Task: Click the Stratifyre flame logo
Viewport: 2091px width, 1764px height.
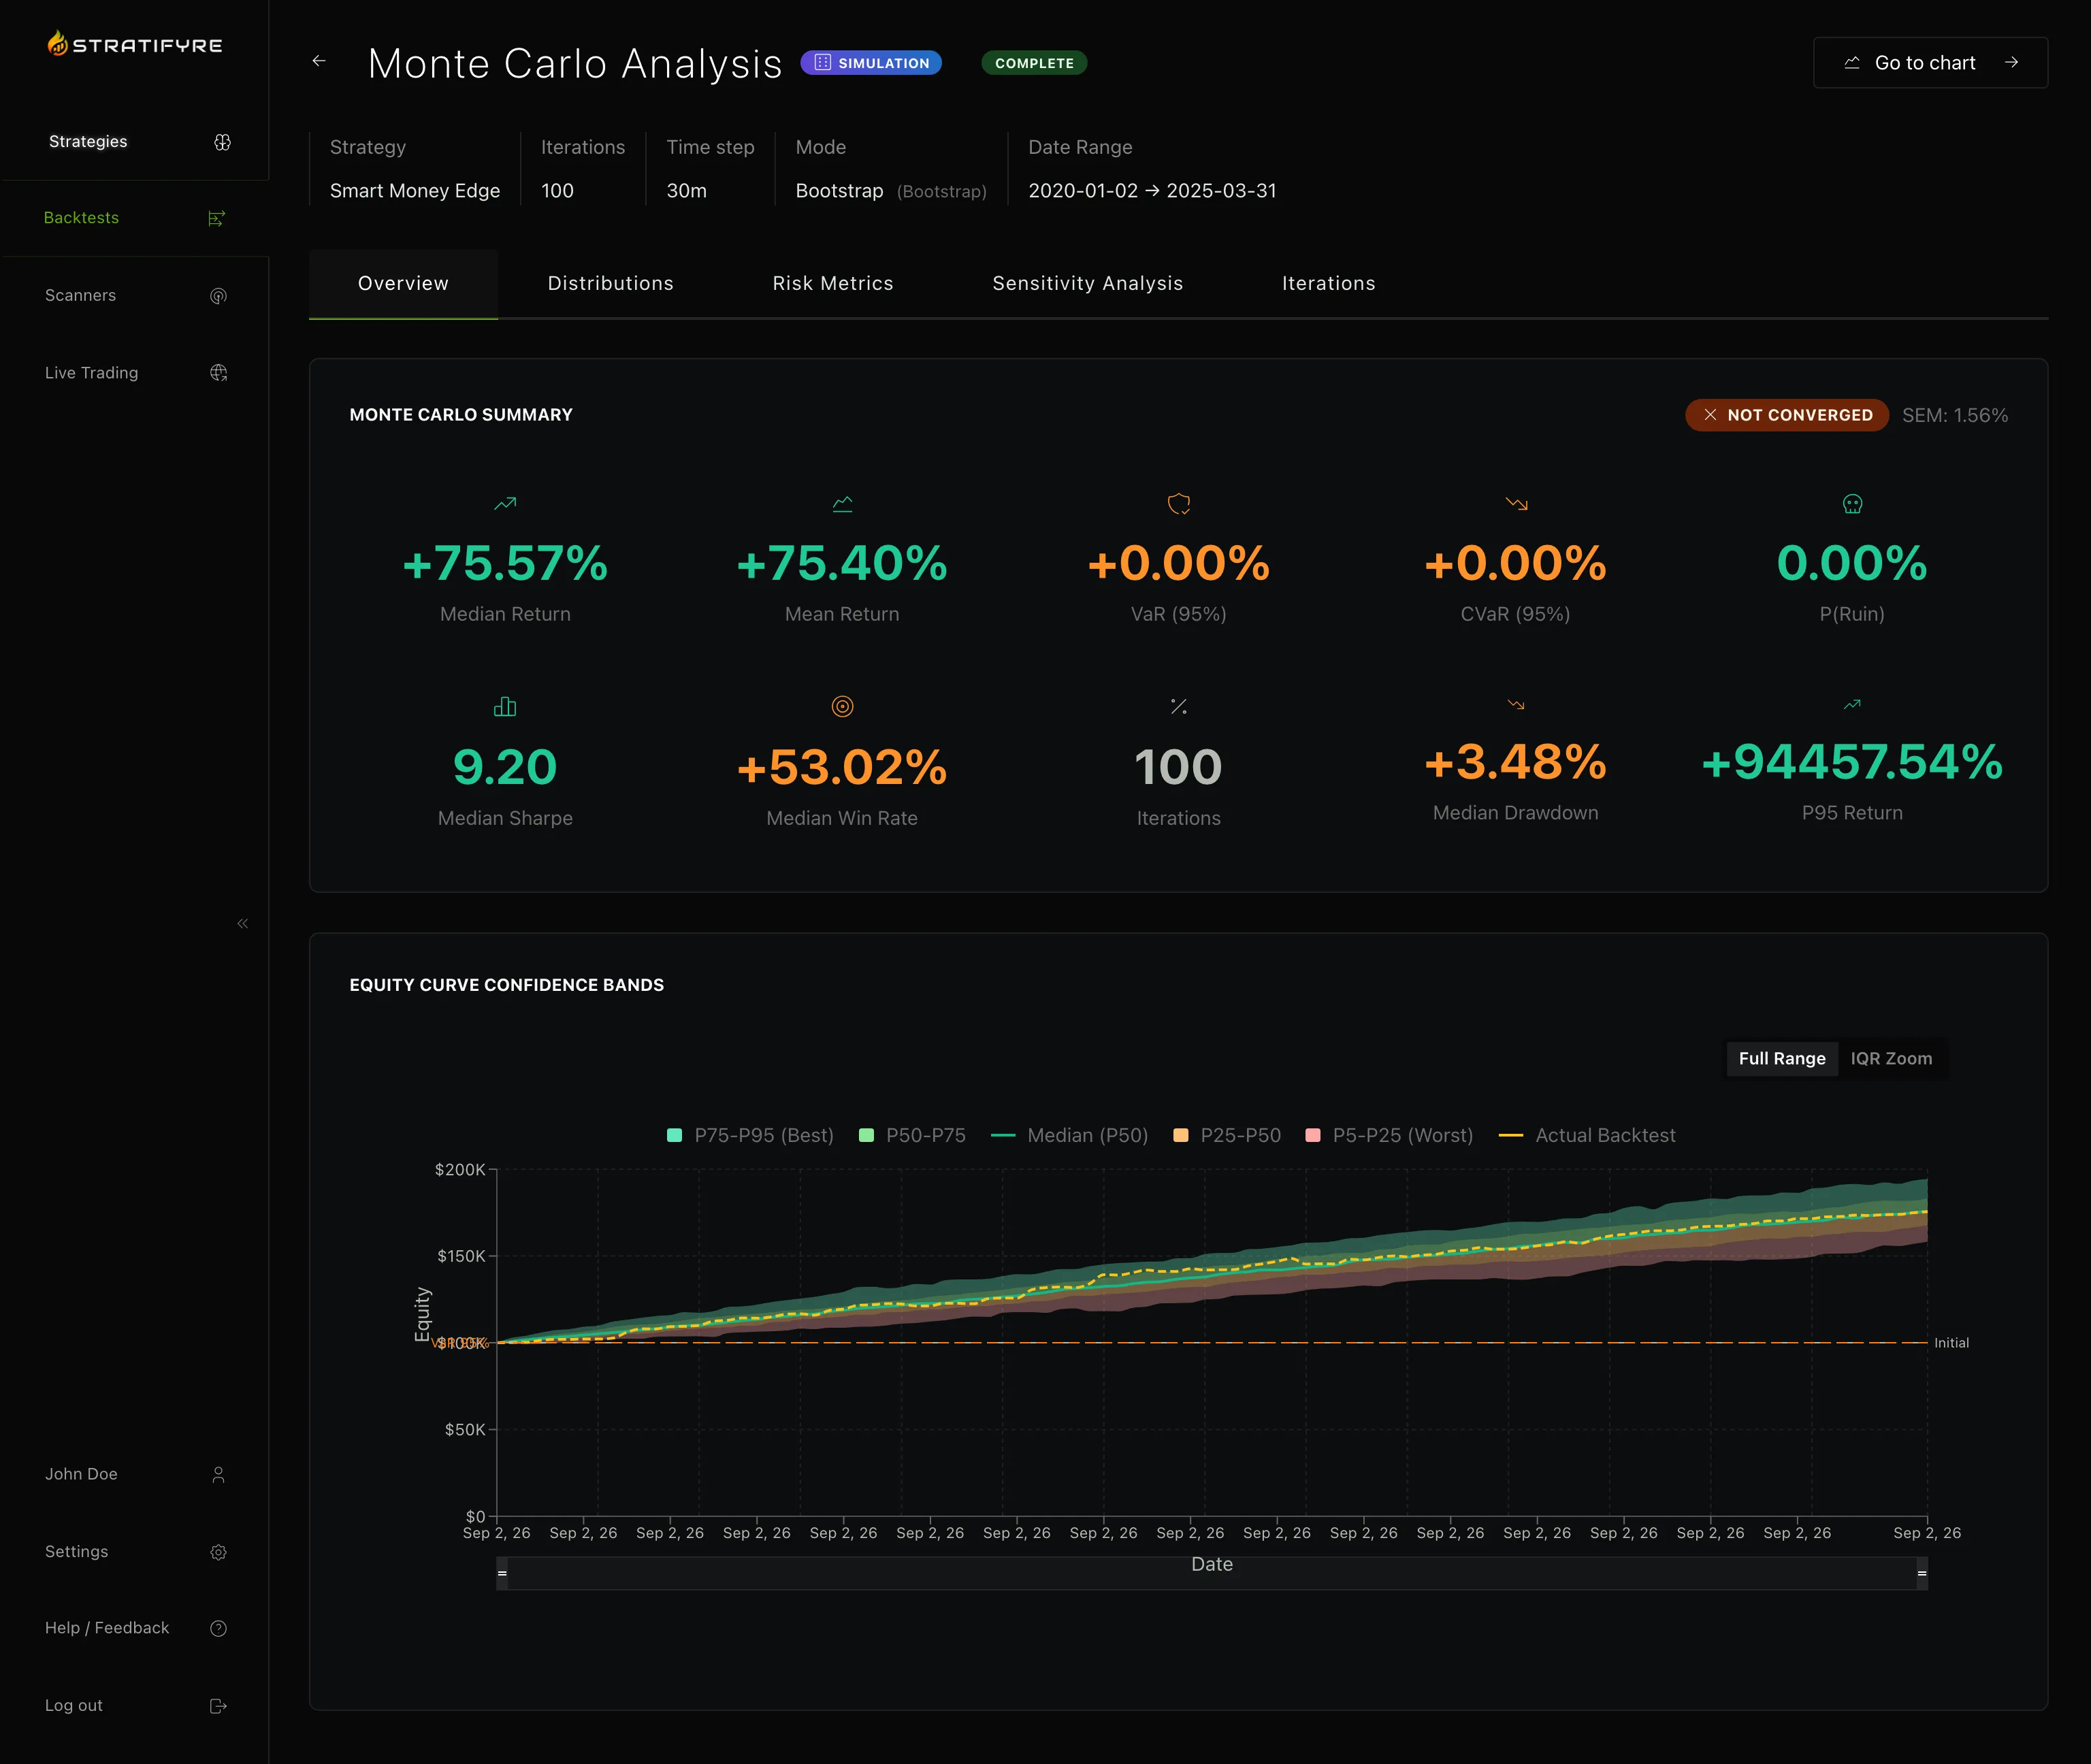Action: 58,43
